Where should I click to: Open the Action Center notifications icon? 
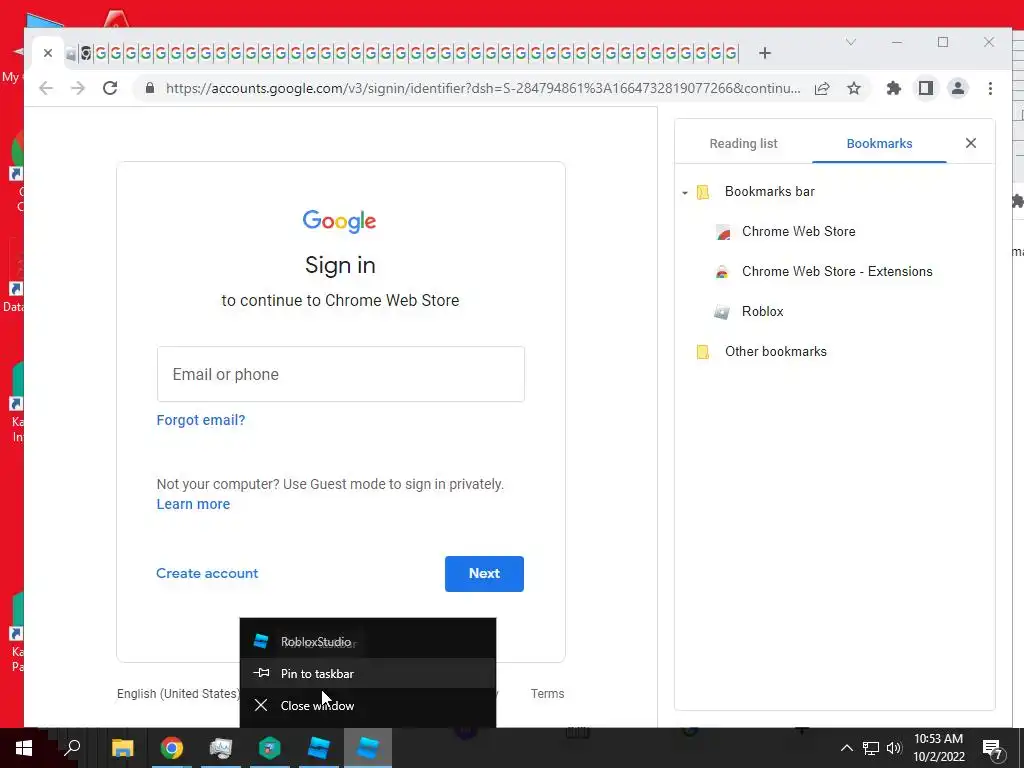[x=993, y=749]
